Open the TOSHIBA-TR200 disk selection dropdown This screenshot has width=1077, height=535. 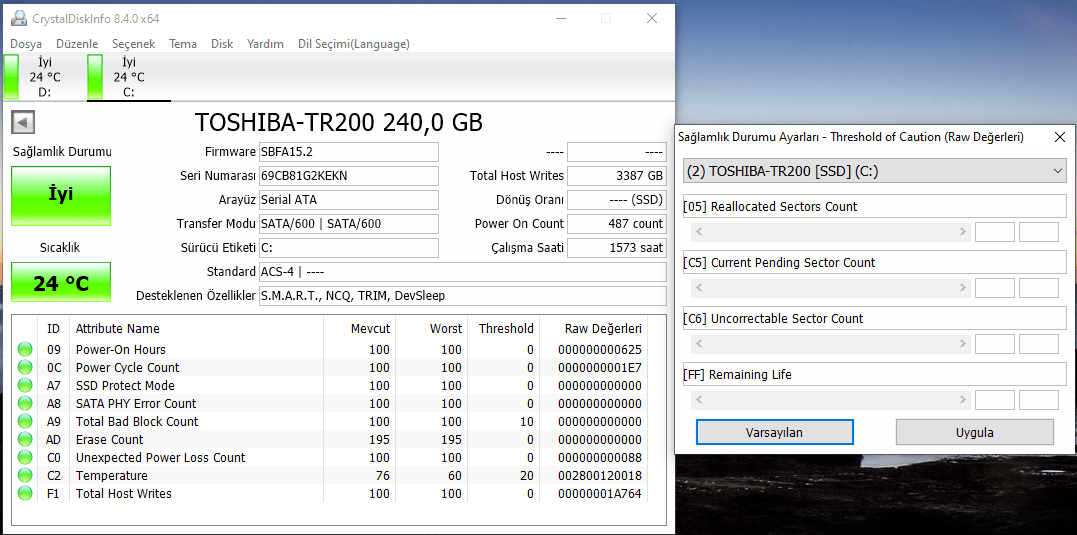874,171
